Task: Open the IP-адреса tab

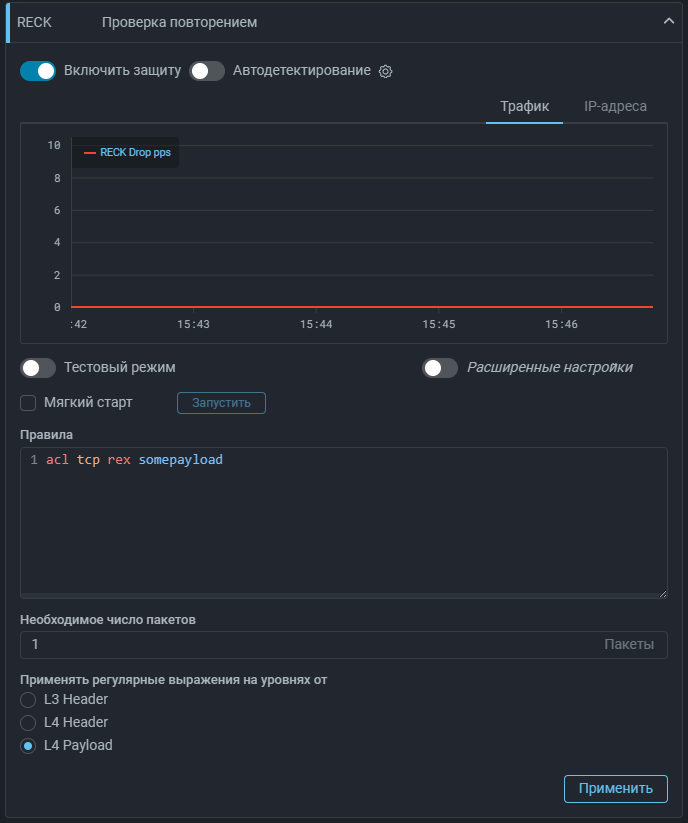Action: [615, 106]
